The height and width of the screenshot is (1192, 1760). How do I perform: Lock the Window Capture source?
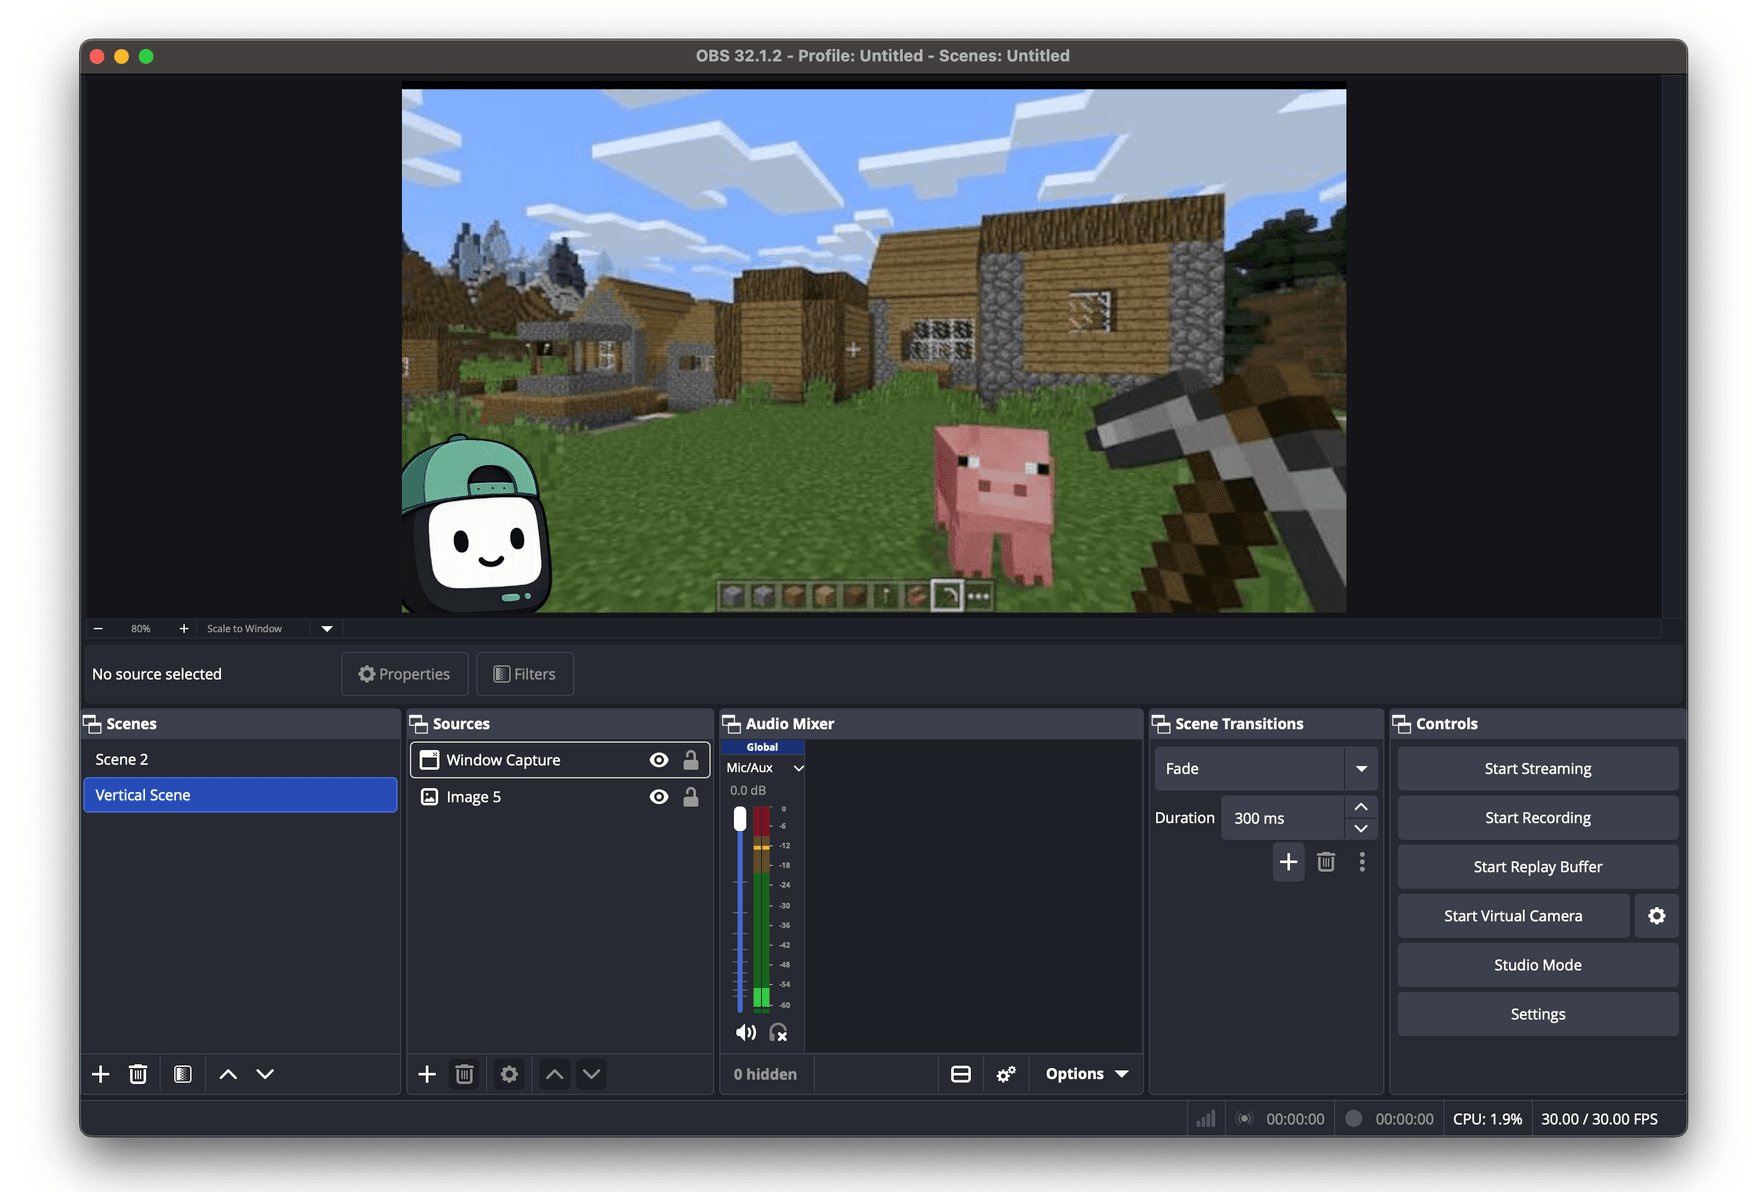[x=691, y=760]
